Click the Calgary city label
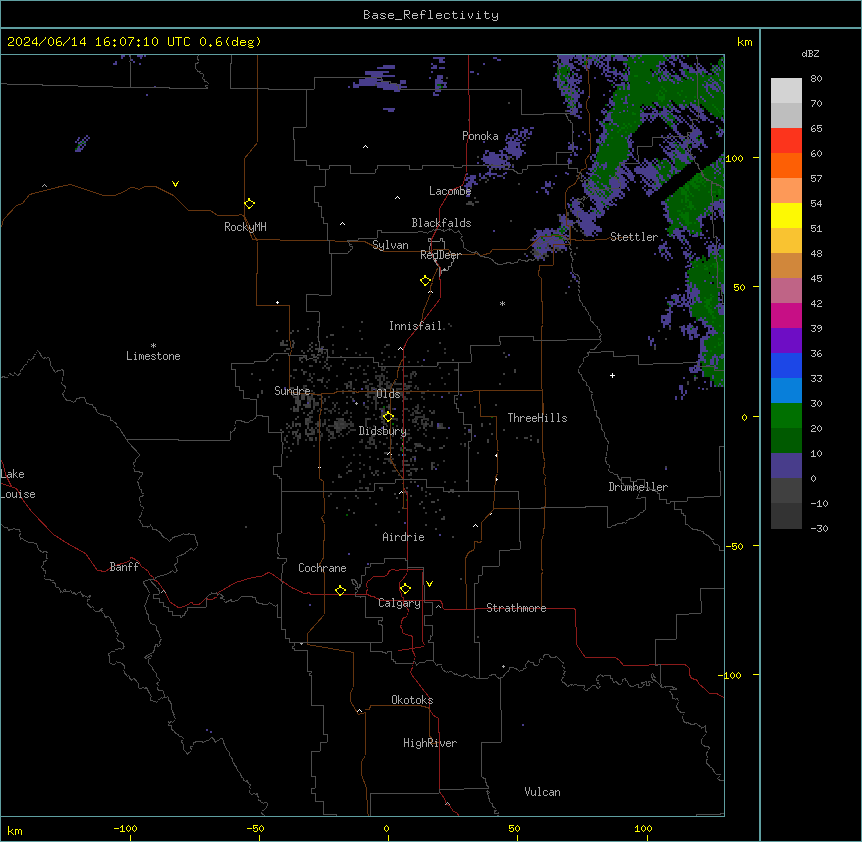Image resolution: width=862 pixels, height=842 pixels. 400,603
